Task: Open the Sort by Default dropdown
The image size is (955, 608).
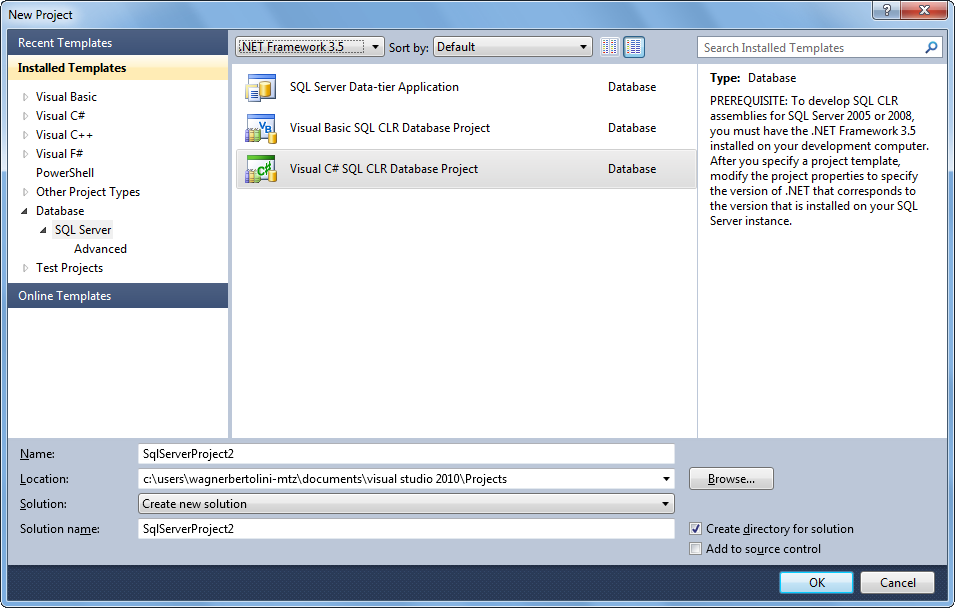Action: point(512,47)
